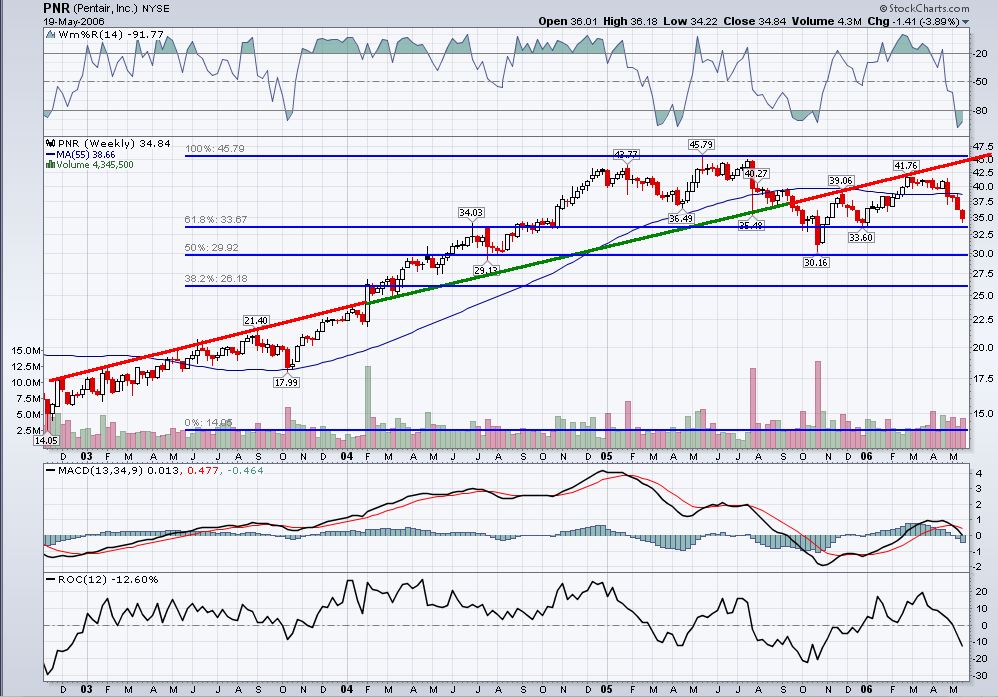Click the -50 level on Williams %R axis
Screen dimensions: 998x697
click(x=980, y=82)
